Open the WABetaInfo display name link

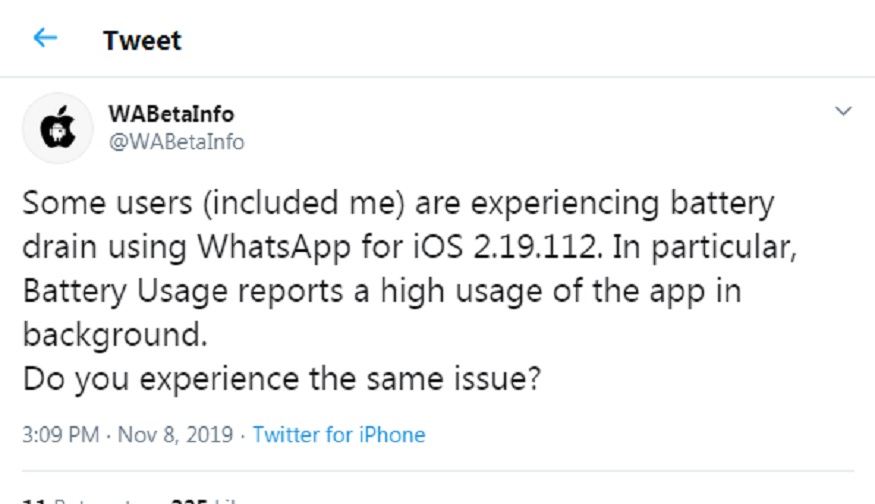click(171, 114)
